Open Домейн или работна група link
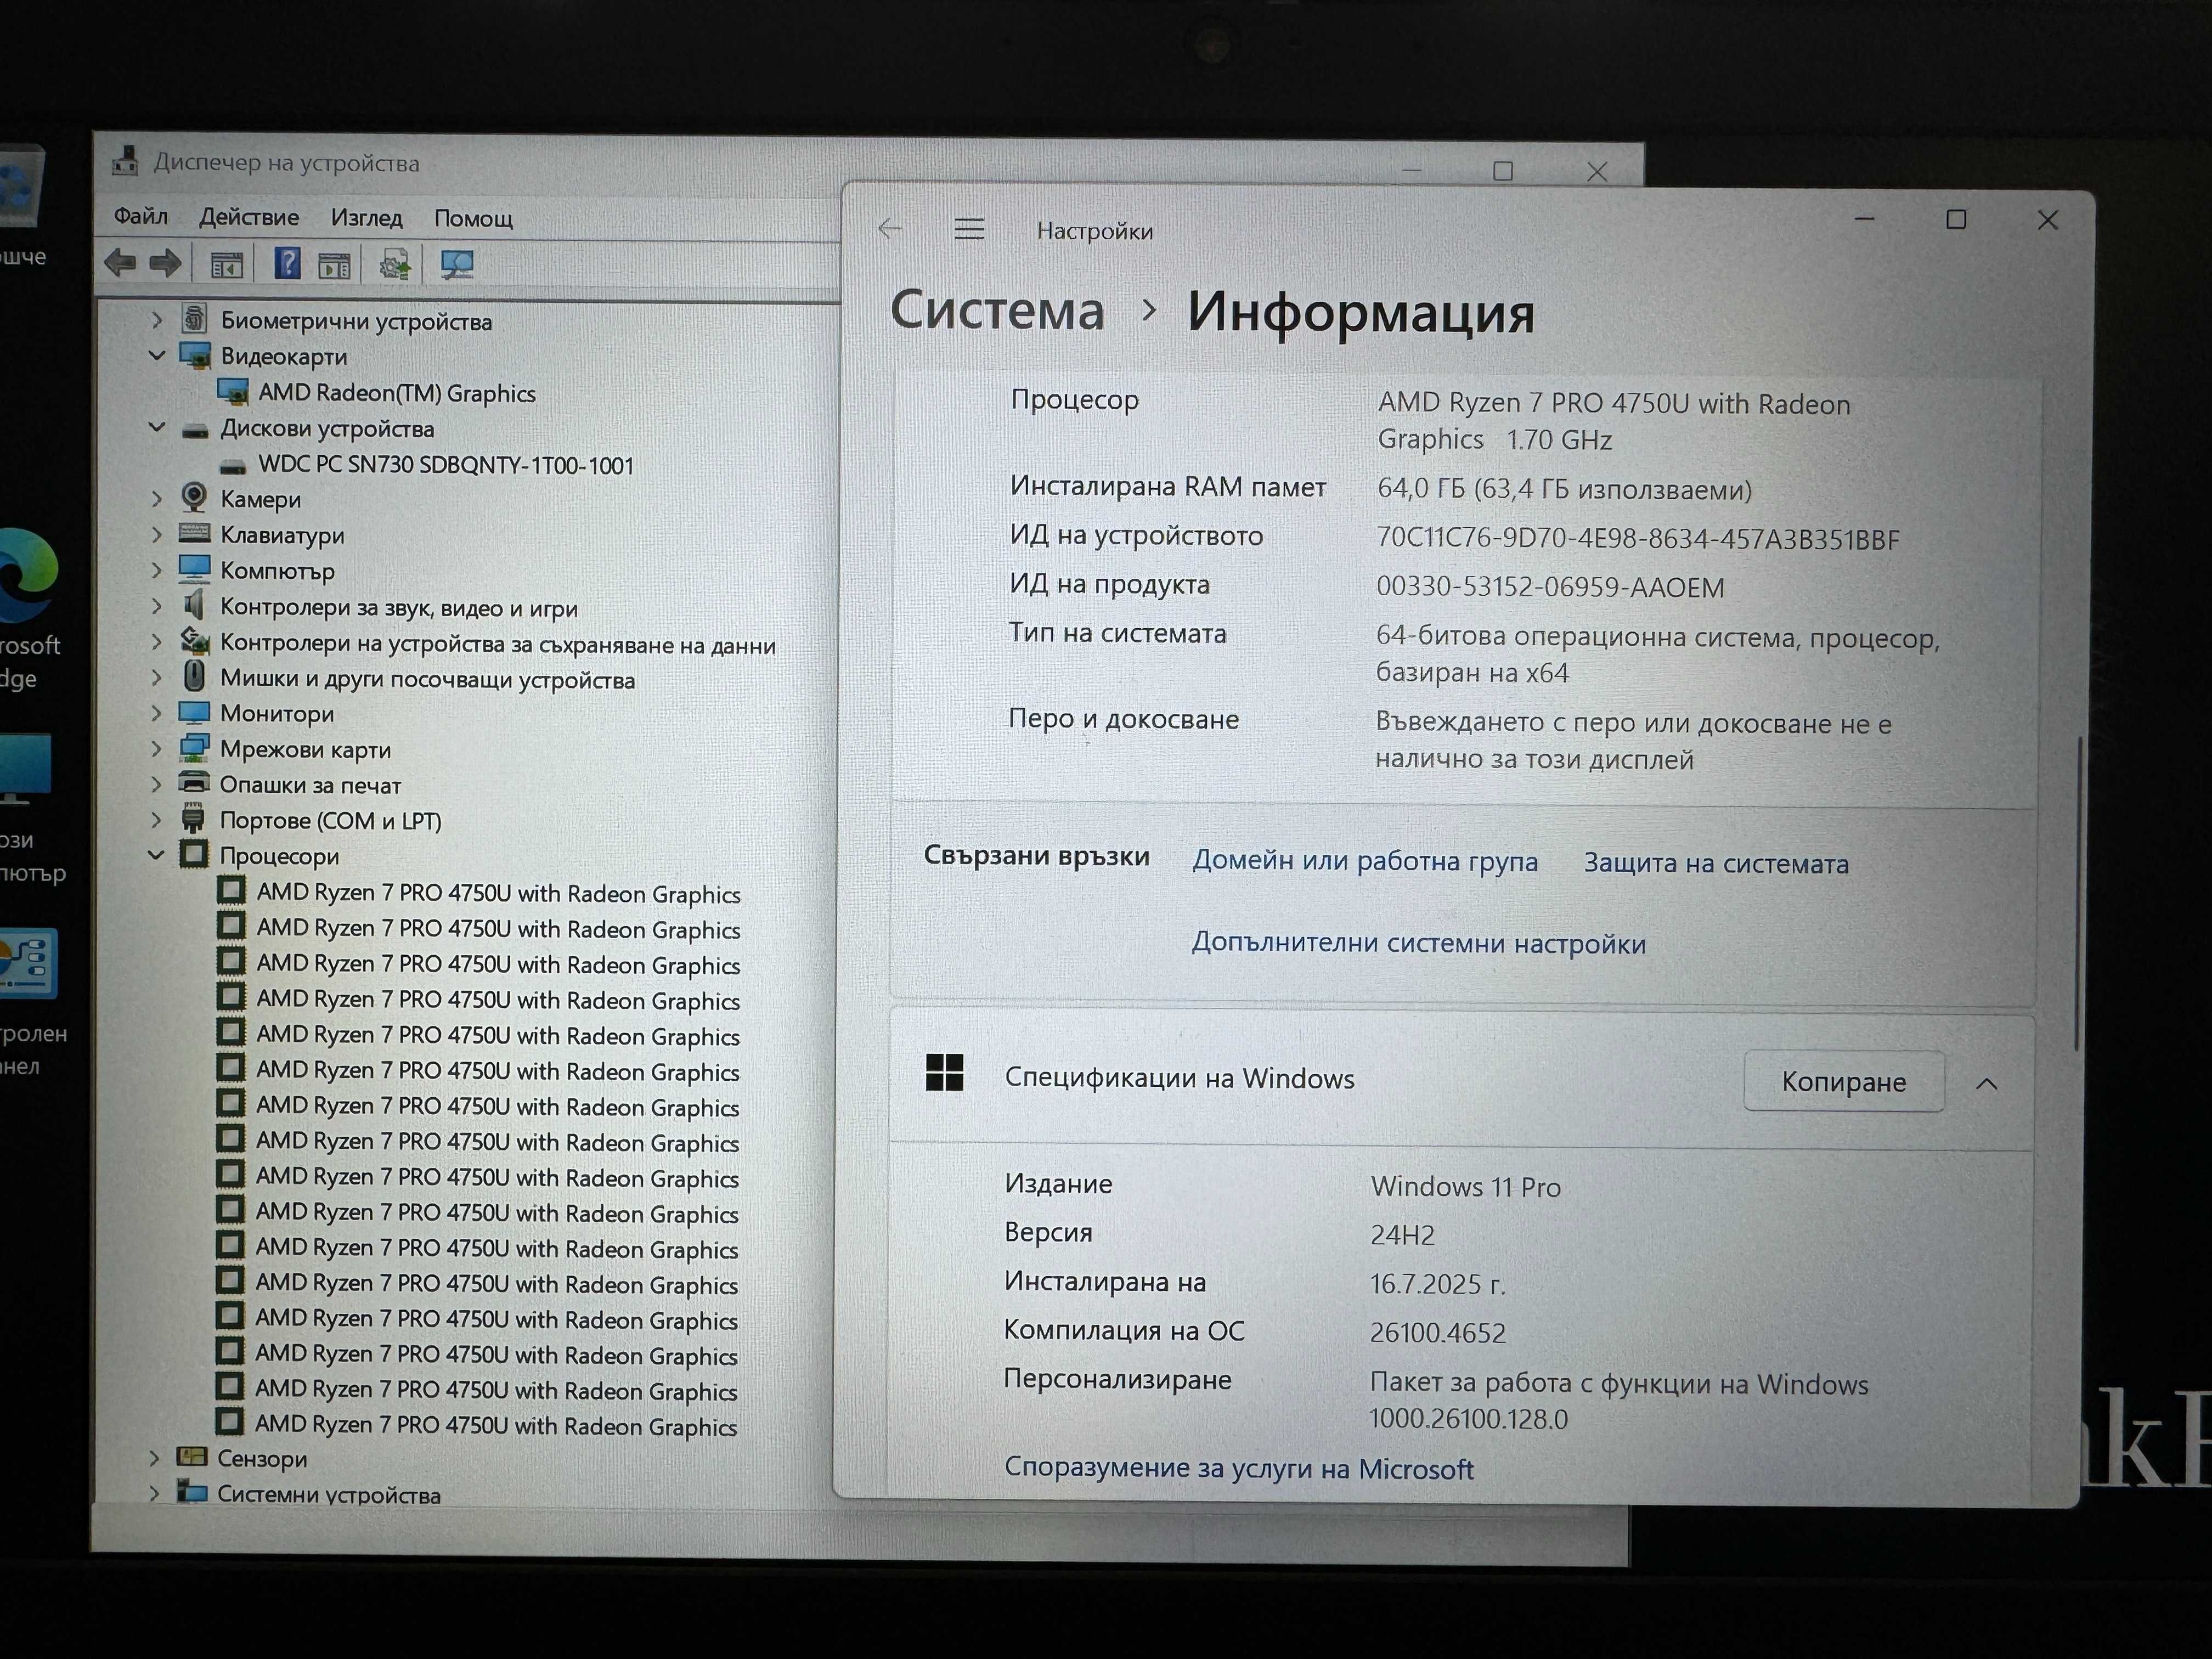 (1365, 860)
